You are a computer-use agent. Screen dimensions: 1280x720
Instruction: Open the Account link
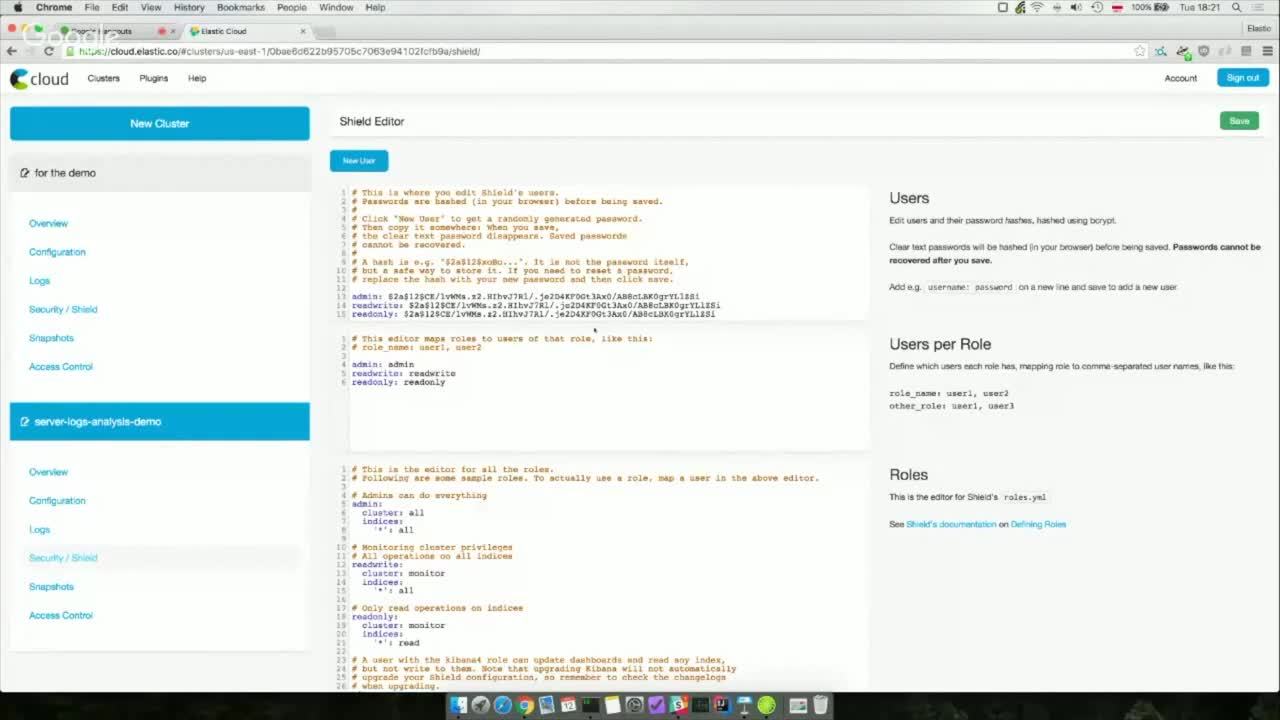[1180, 78]
